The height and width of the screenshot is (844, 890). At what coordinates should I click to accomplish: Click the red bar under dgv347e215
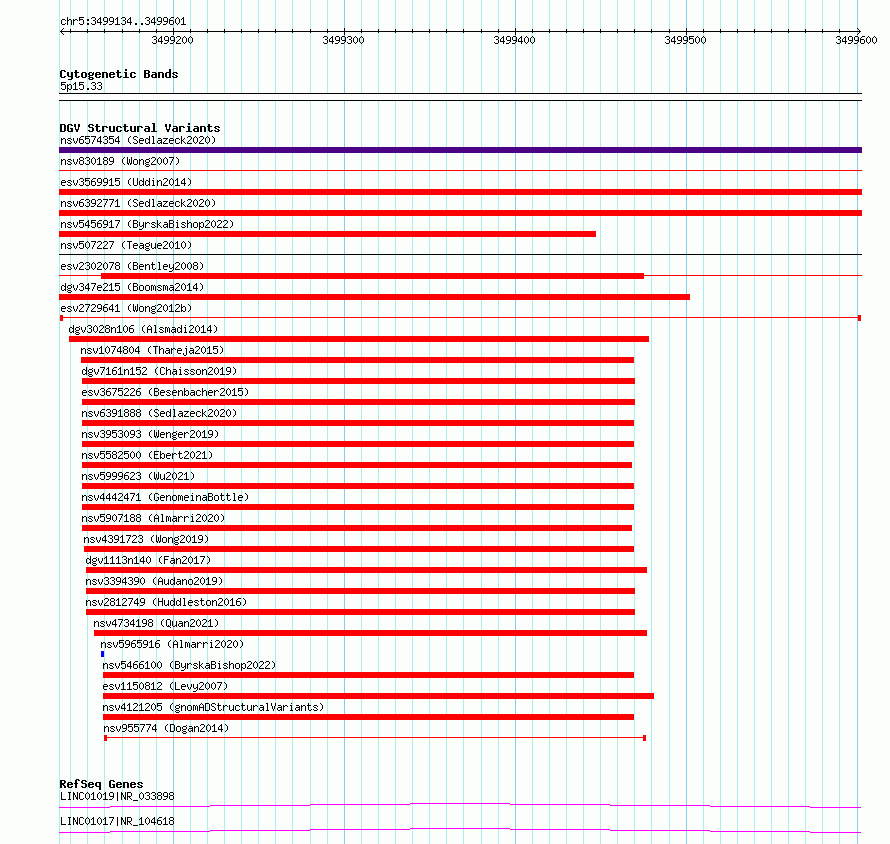(375, 297)
